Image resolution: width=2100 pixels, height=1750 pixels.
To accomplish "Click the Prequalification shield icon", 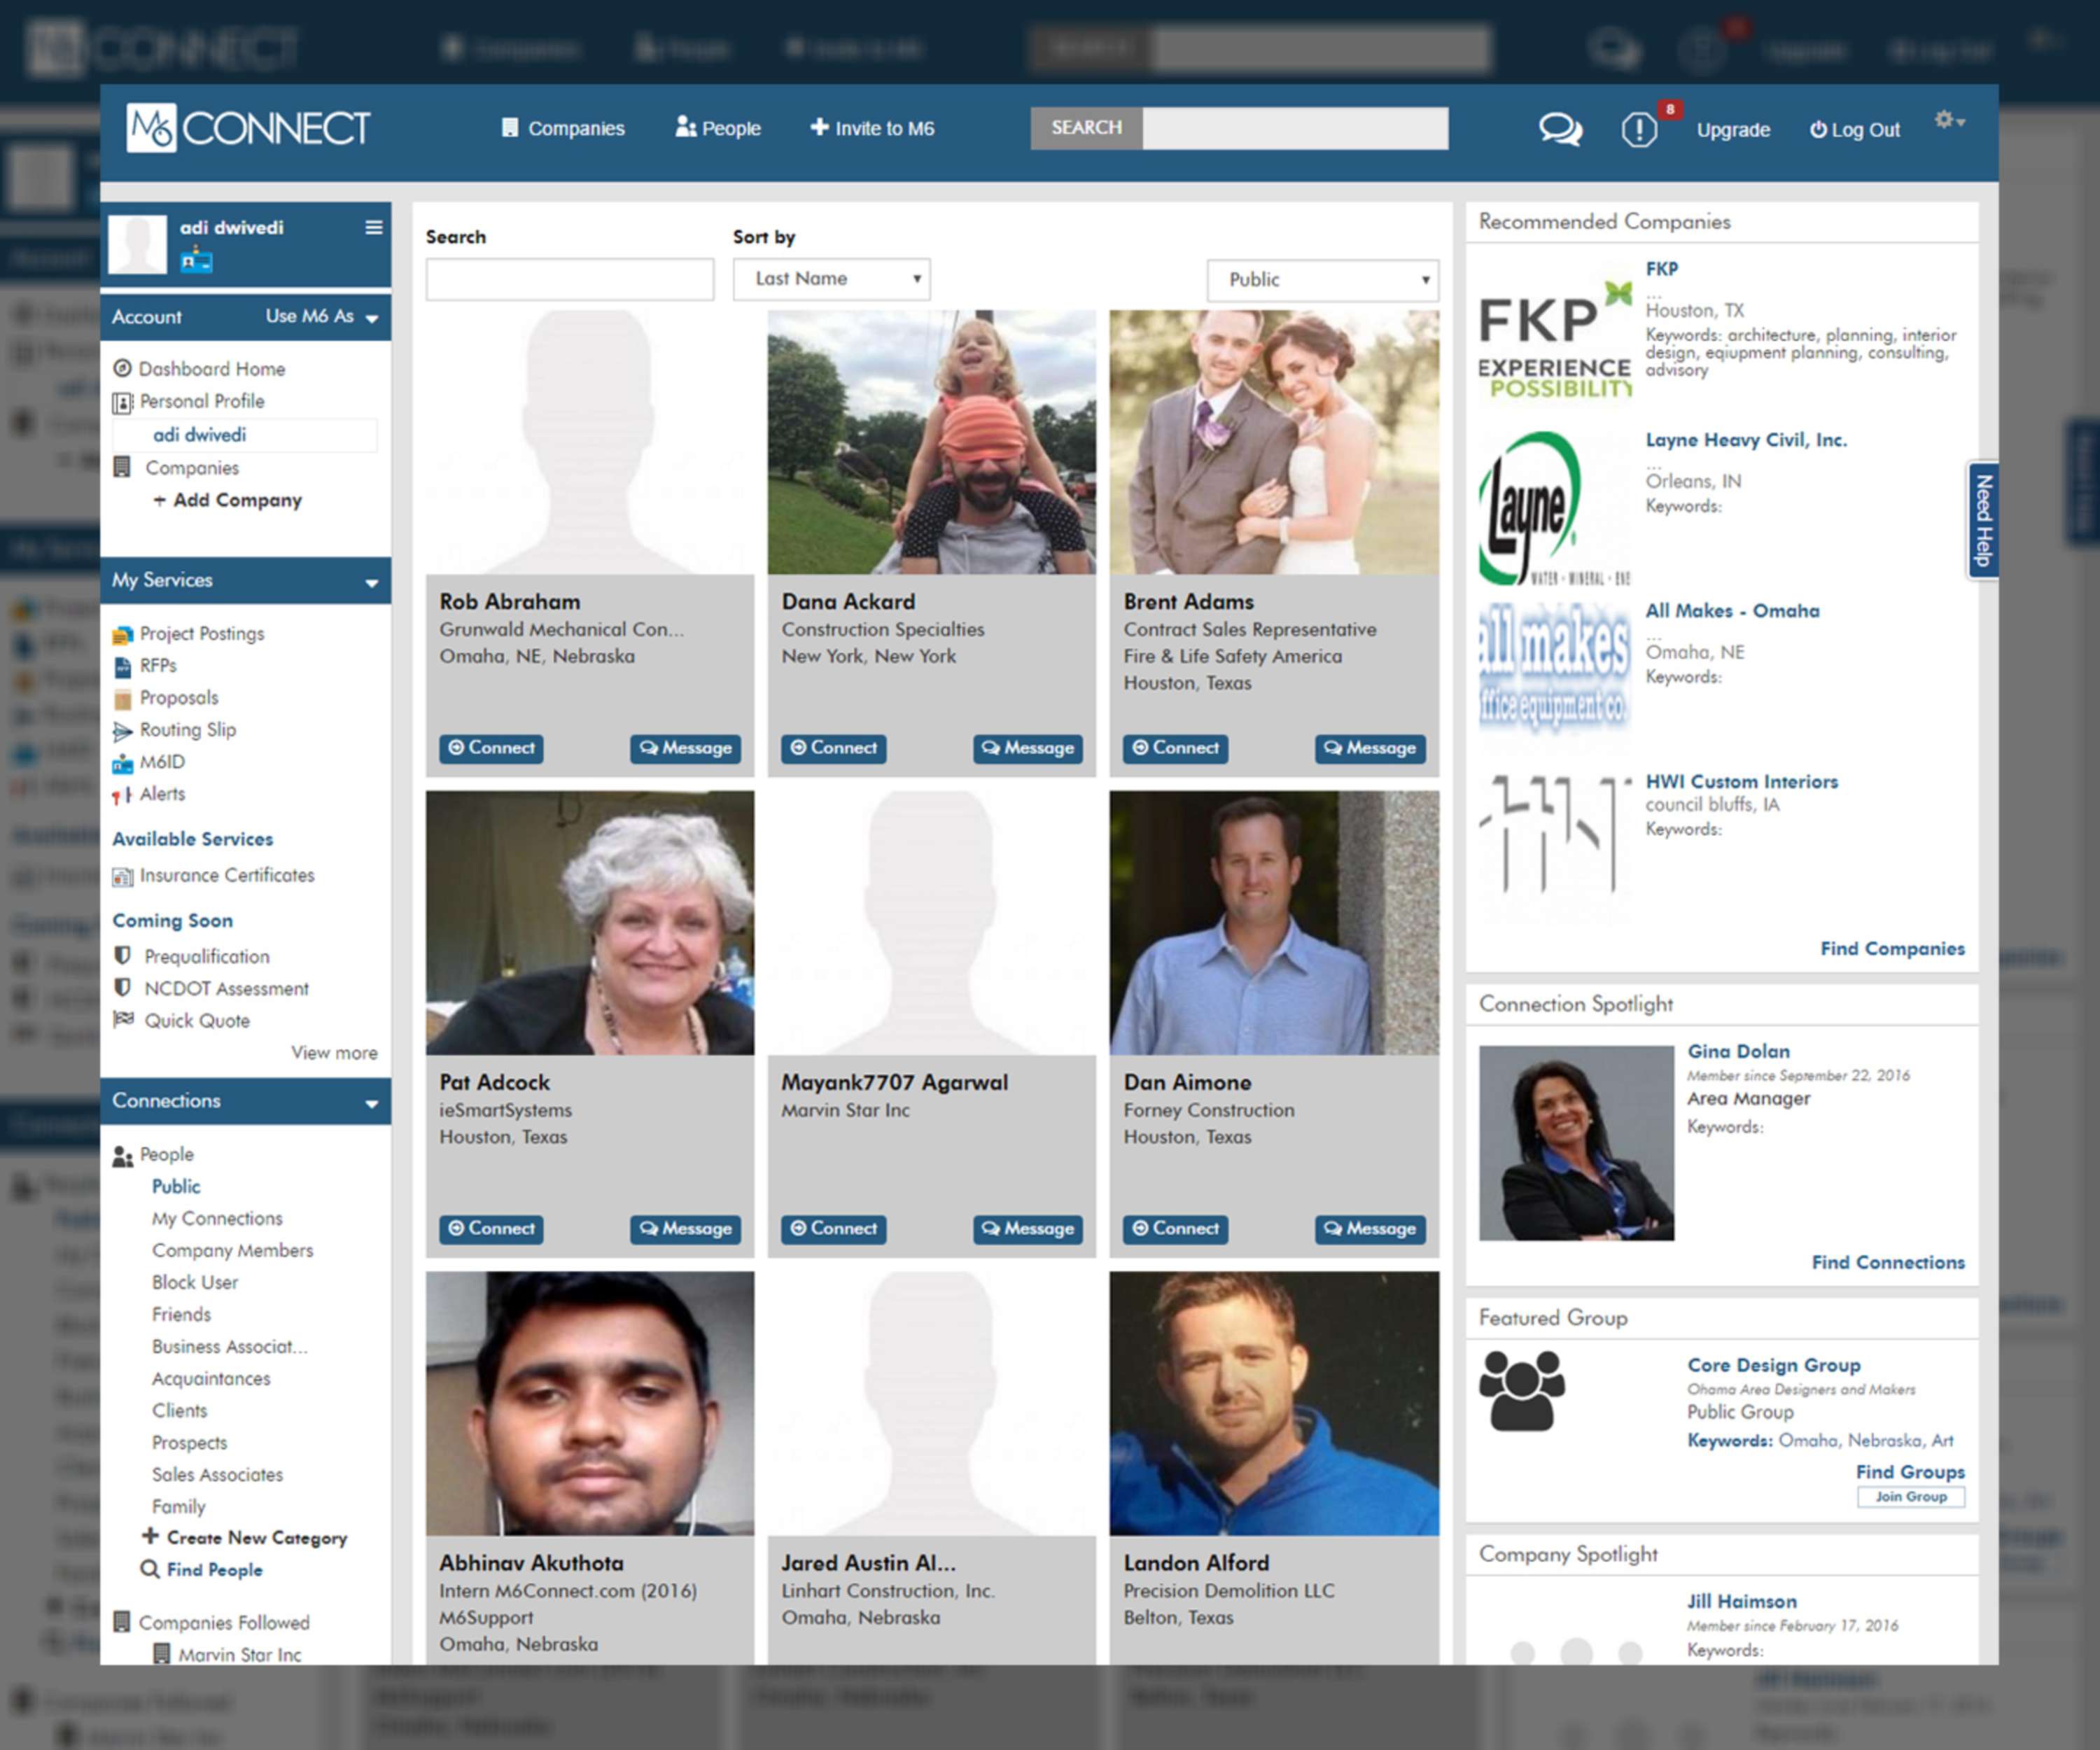I will click(123, 956).
